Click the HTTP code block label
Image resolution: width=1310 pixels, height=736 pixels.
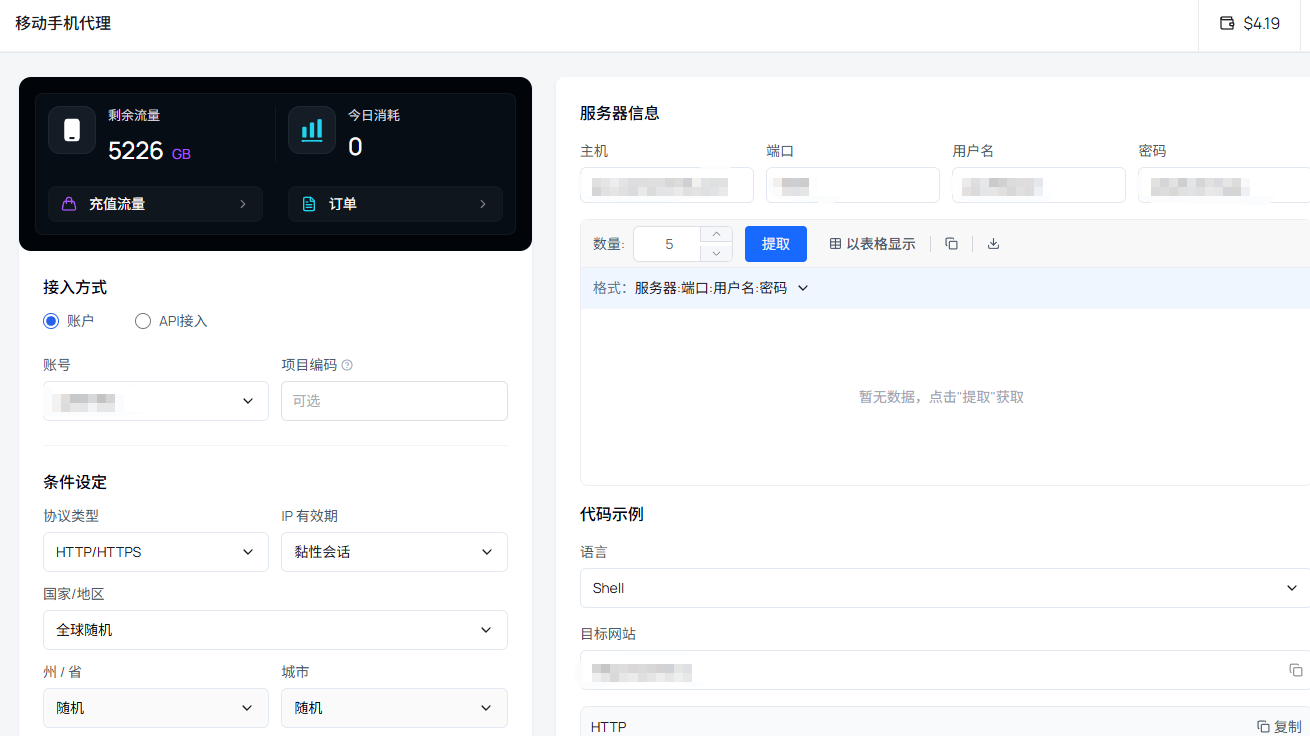[609, 727]
